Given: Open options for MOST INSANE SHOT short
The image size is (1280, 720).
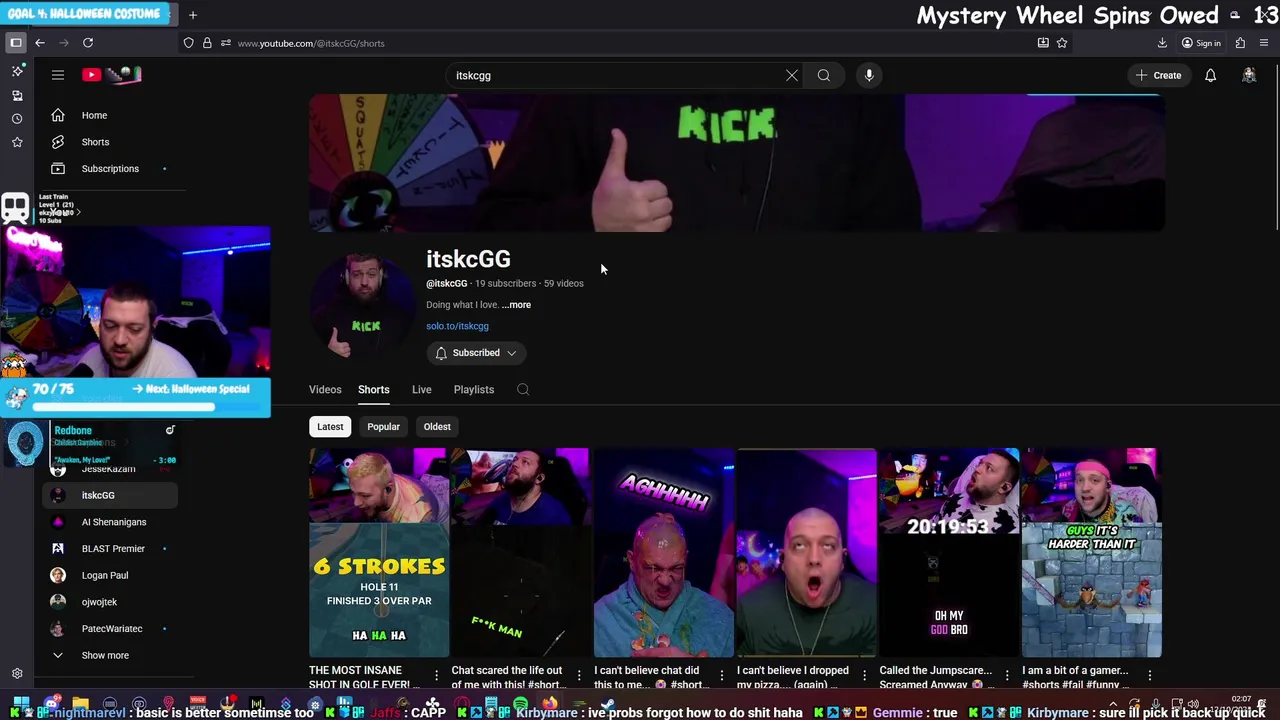Looking at the screenshot, I should (436, 675).
